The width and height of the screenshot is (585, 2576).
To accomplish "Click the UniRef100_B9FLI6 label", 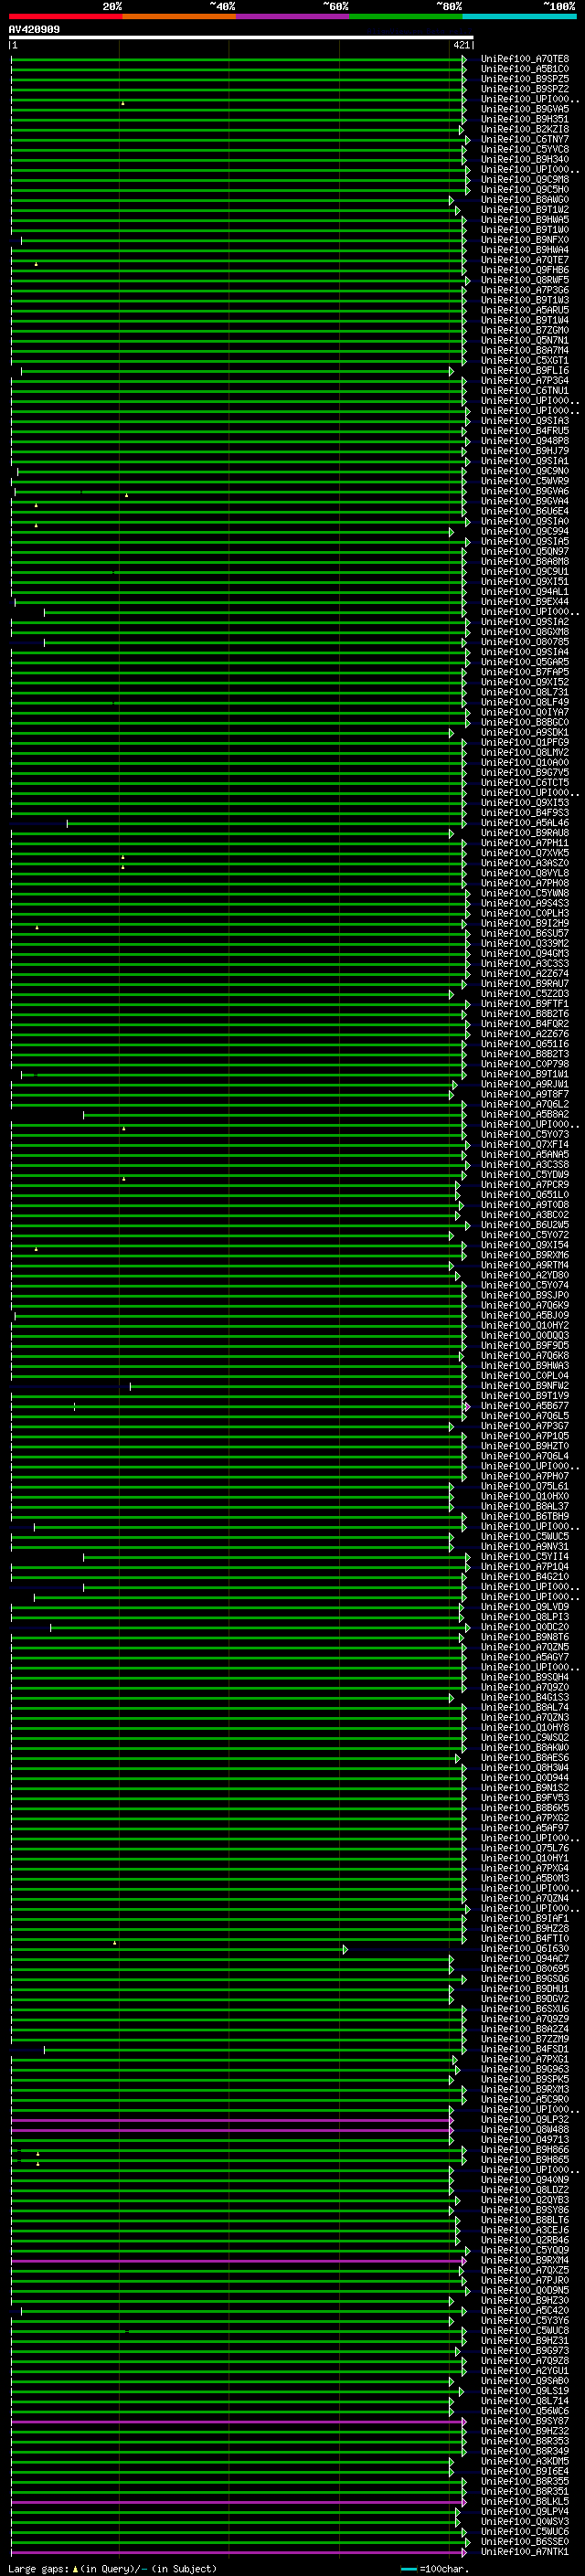I will [524, 371].
